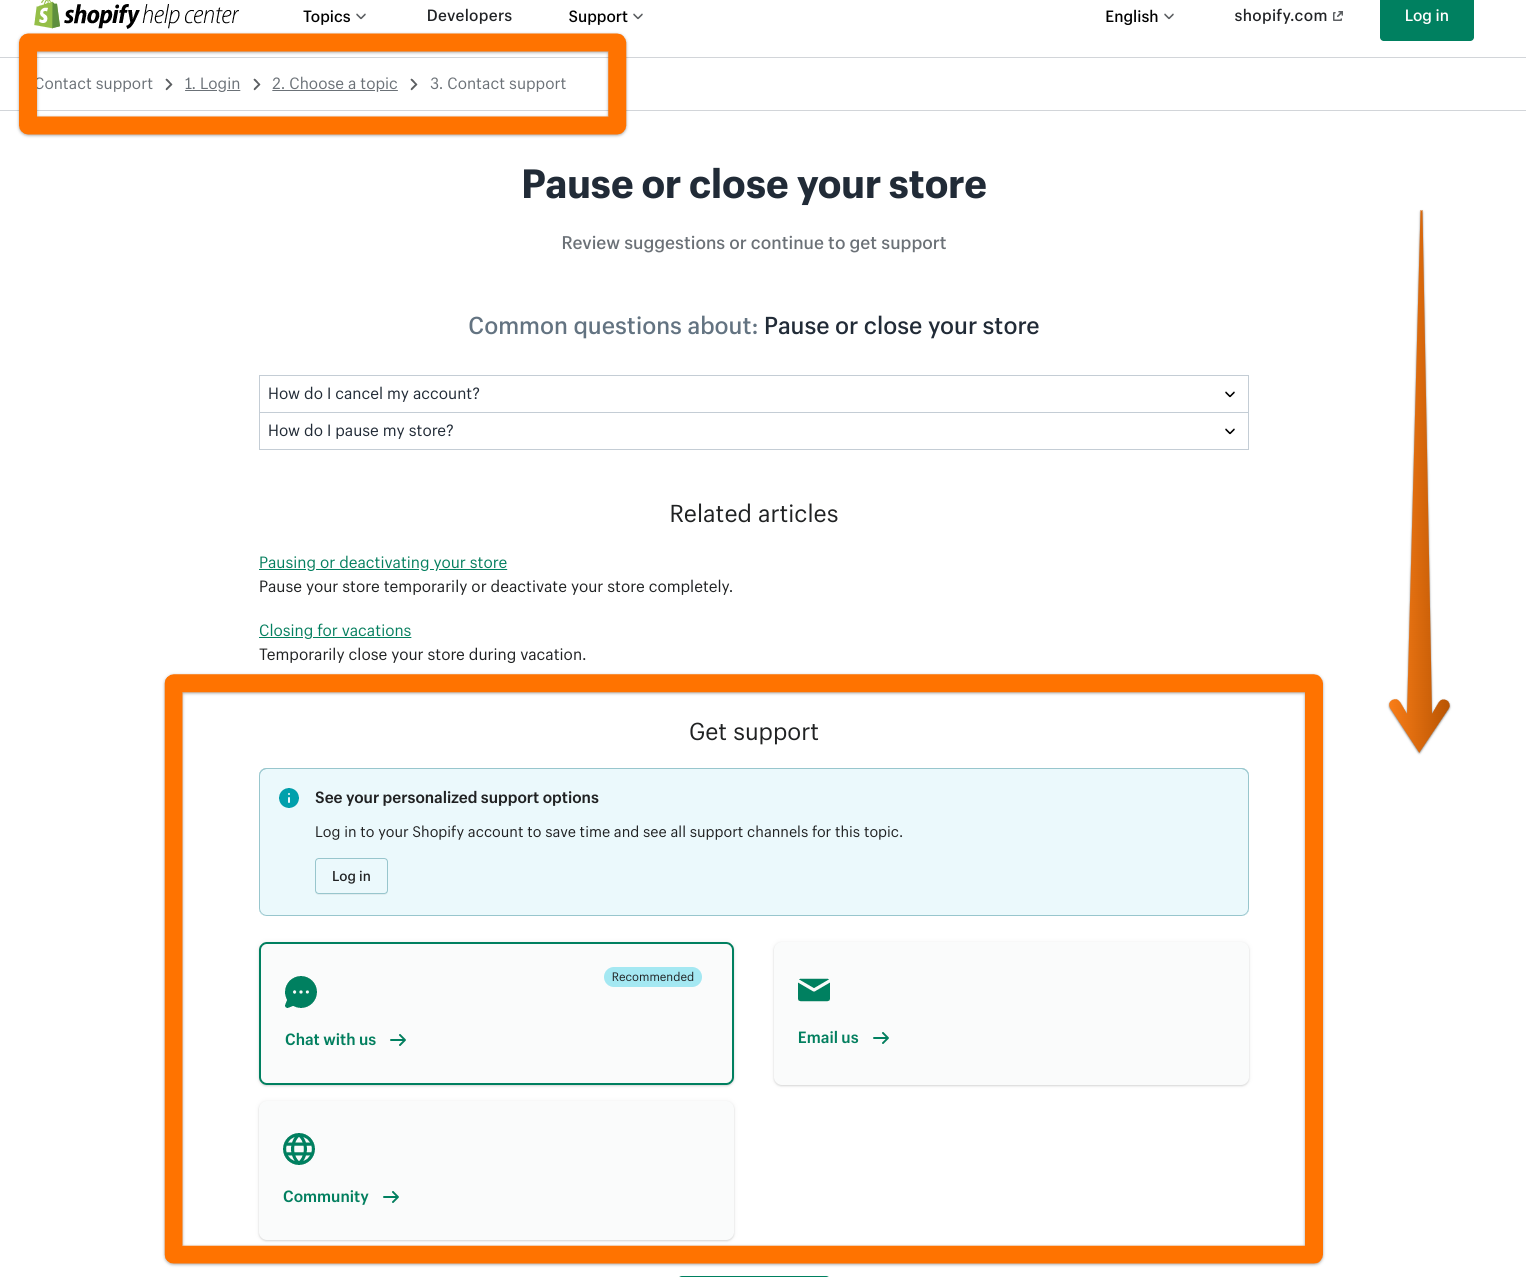This screenshot has height=1277, width=1526.
Task: Click the Community globe icon
Action: pos(299,1149)
